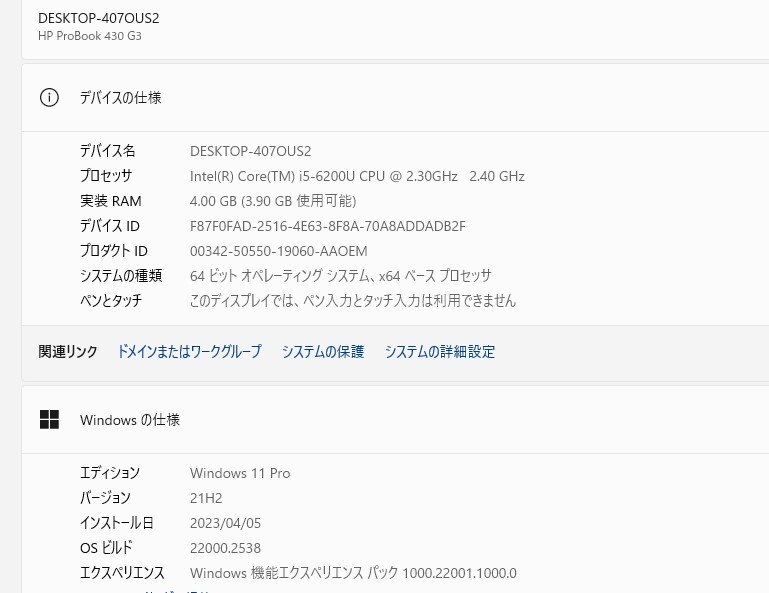The width and height of the screenshot is (769, 593).
Task: Open the ドメインまたはワークグループ link
Action: (189, 352)
